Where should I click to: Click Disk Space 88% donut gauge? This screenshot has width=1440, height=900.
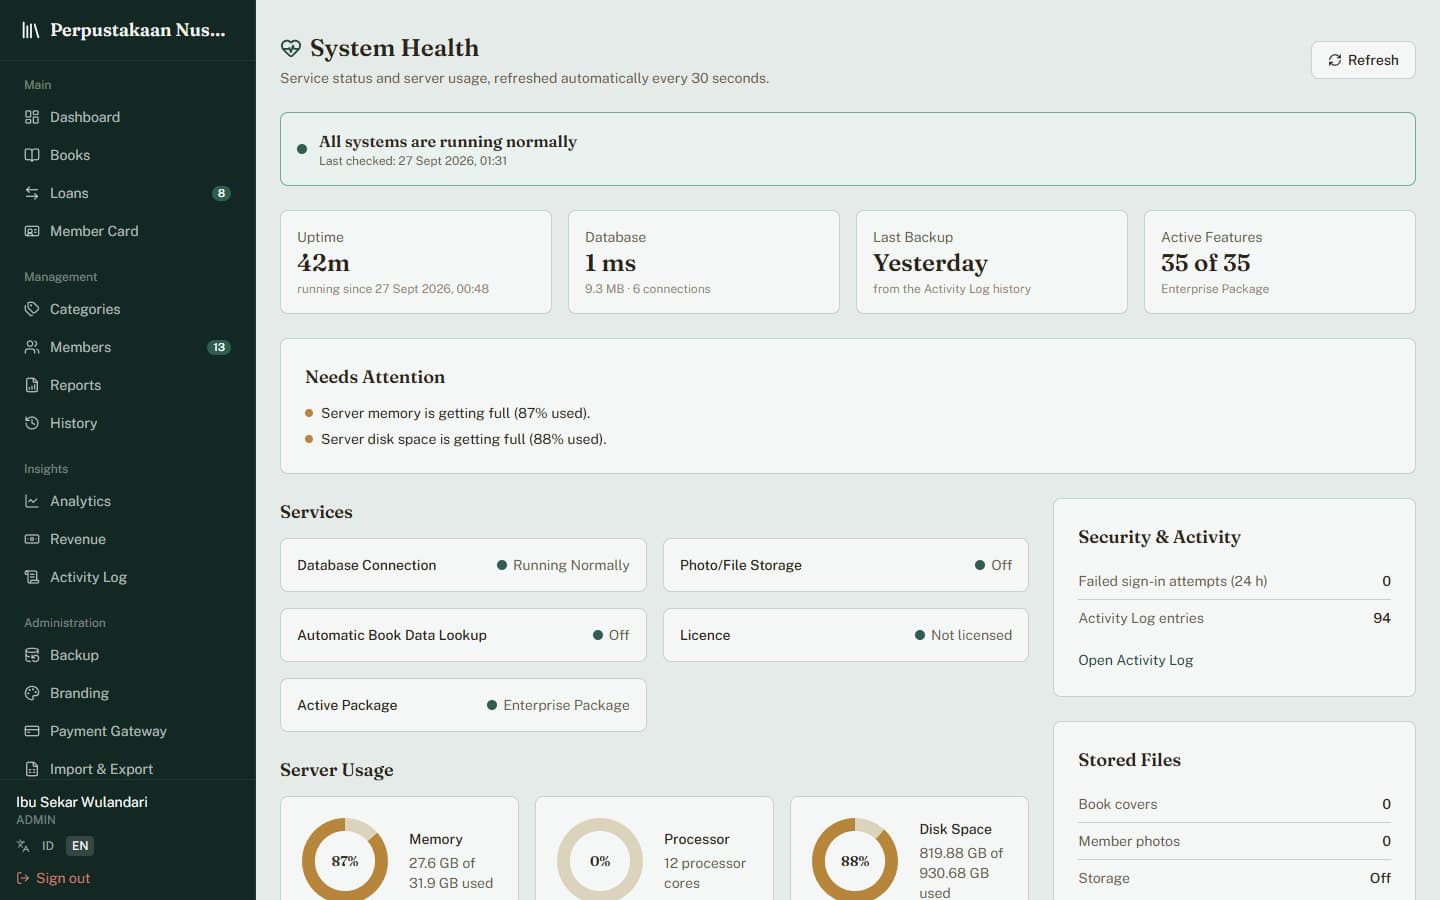(855, 861)
